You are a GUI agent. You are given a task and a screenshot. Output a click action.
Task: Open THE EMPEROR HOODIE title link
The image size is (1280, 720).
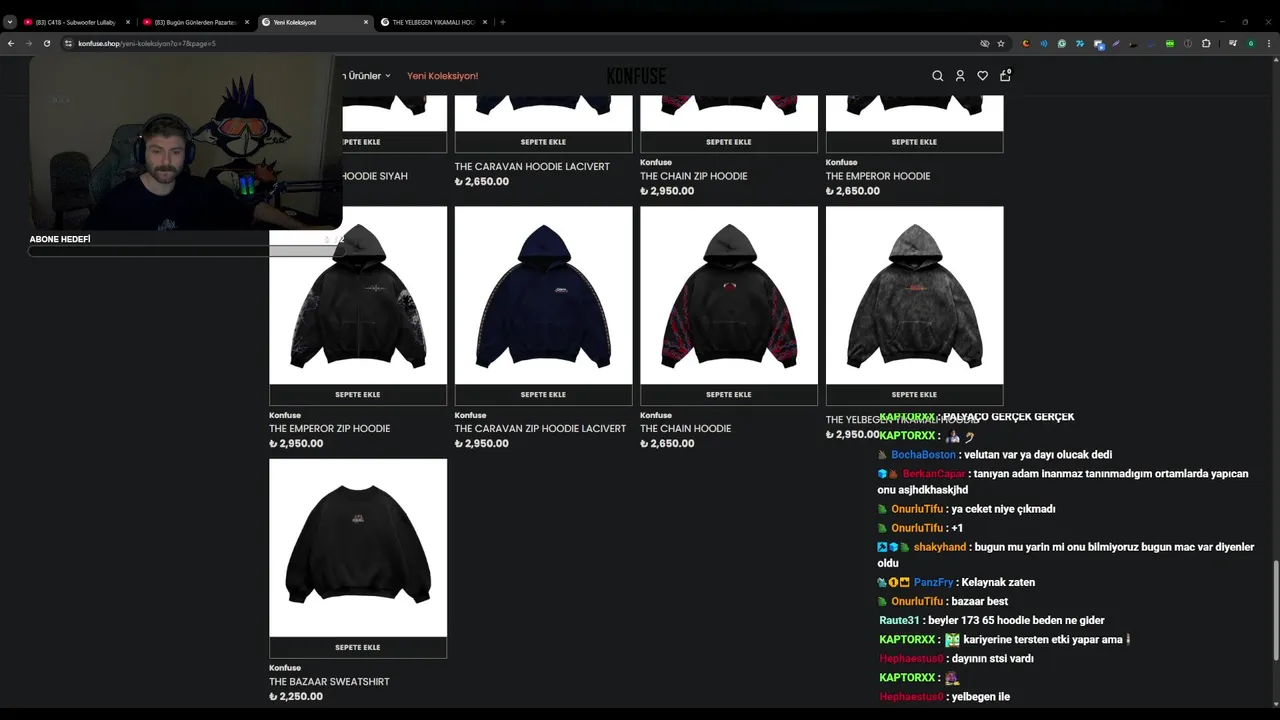(878, 176)
